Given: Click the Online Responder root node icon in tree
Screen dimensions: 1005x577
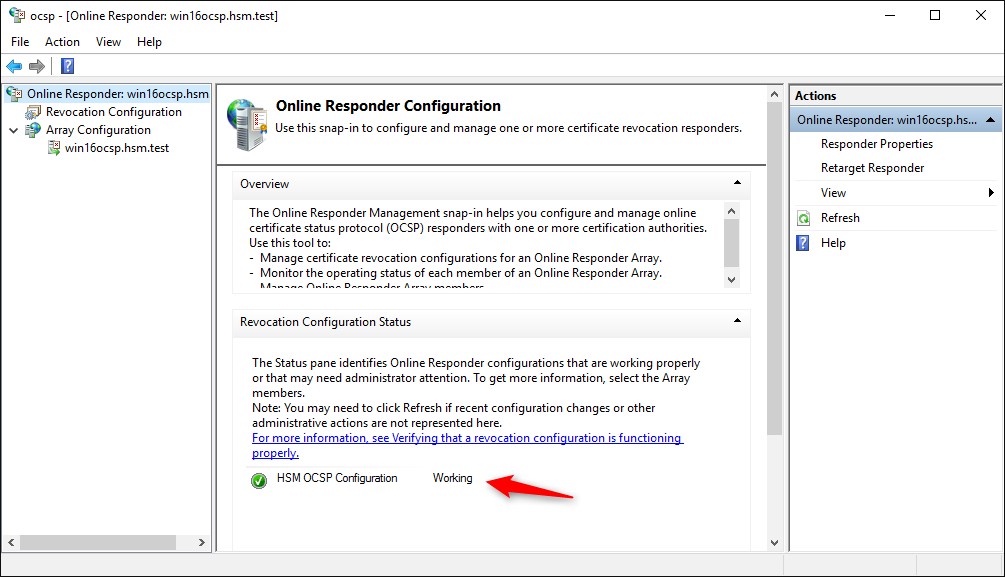Looking at the screenshot, I should pyautogui.click(x=14, y=94).
